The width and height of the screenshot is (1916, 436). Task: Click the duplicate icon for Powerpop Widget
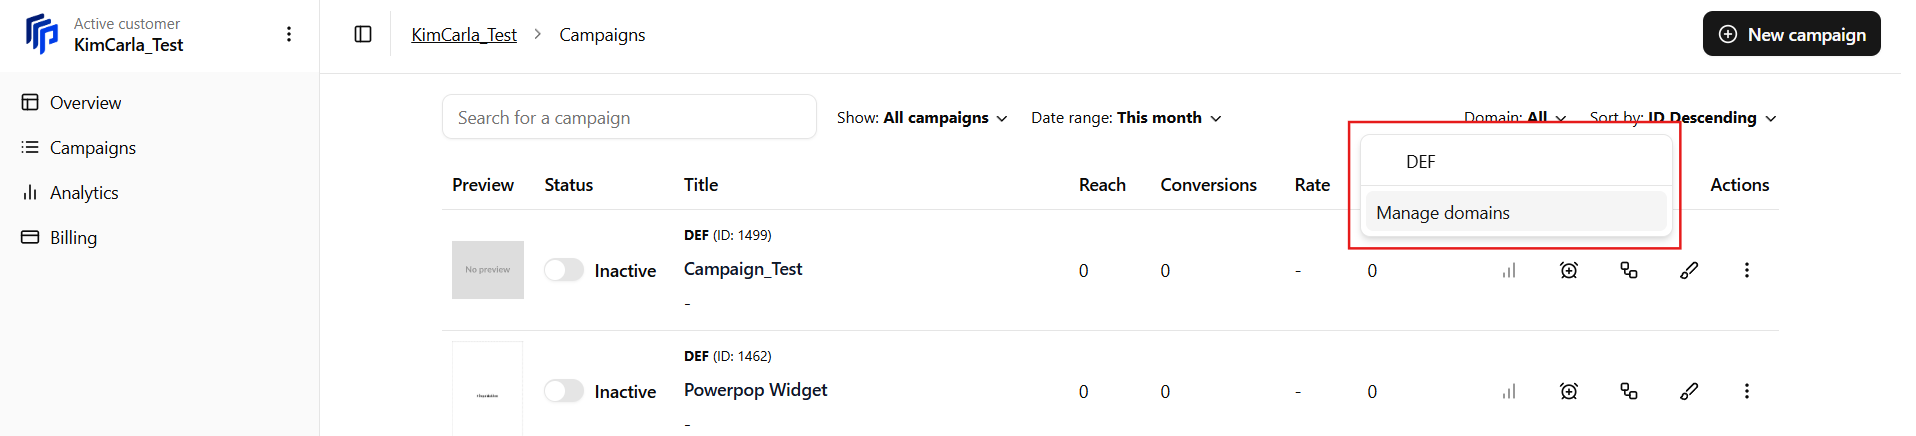tap(1629, 392)
